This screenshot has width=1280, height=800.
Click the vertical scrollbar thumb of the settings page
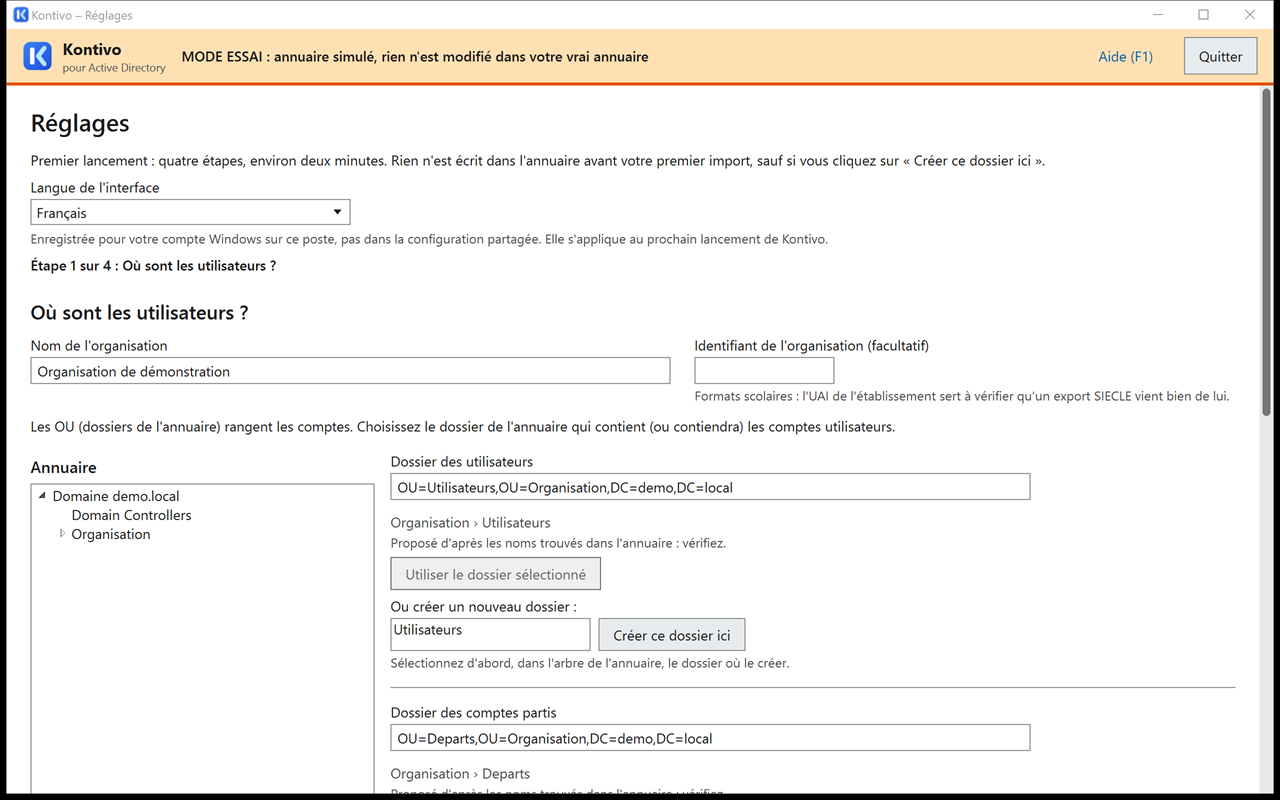tap(1266, 250)
